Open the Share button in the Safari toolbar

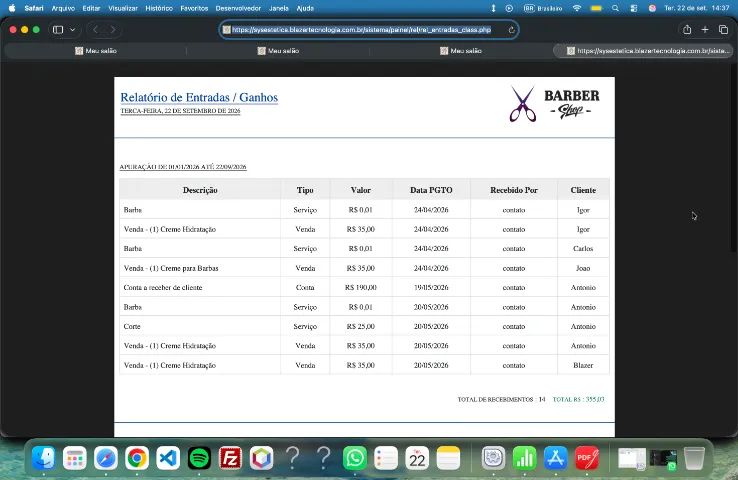(687, 30)
